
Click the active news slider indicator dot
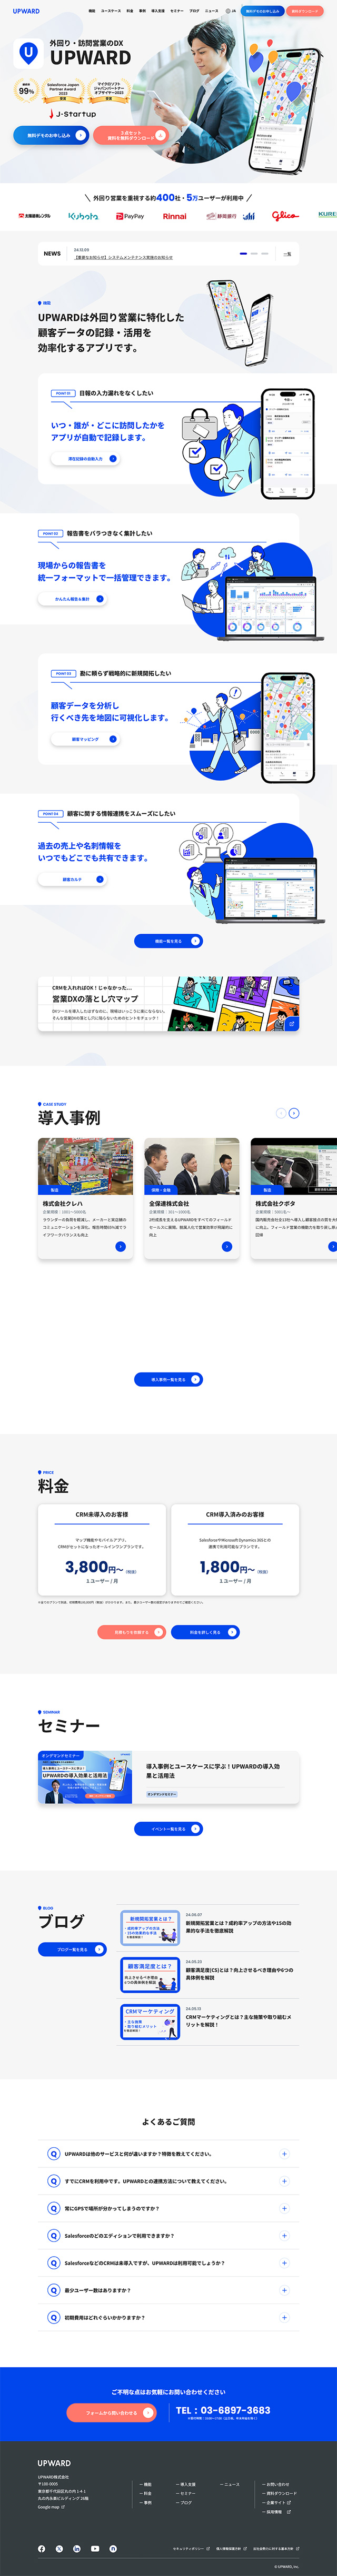(243, 253)
